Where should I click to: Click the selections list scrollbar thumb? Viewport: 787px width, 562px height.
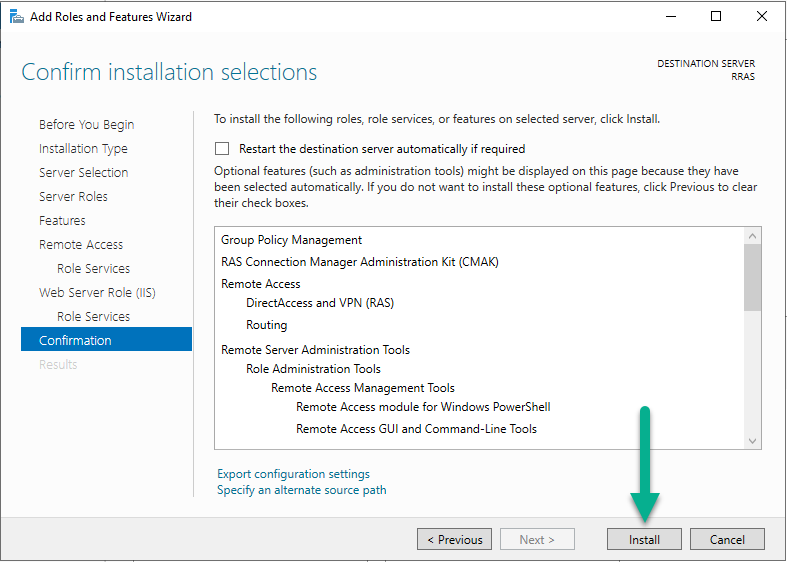click(x=752, y=277)
